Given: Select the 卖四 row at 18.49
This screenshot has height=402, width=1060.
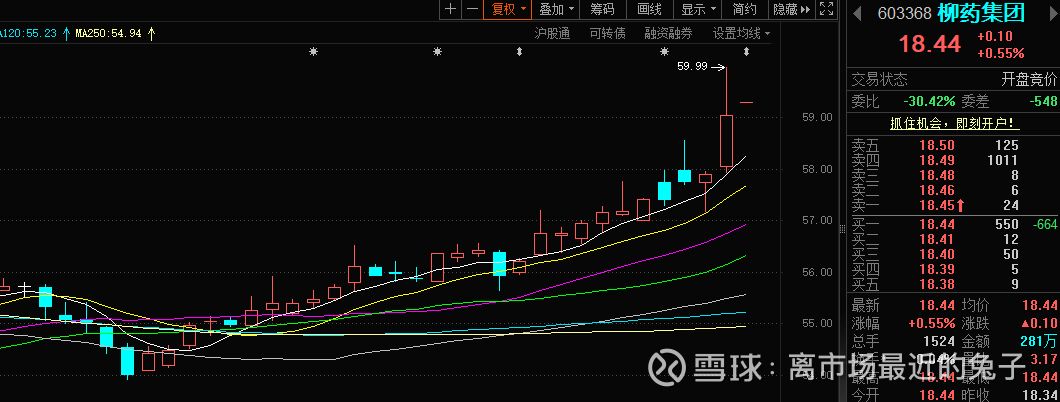Looking at the screenshot, I should click(953, 160).
